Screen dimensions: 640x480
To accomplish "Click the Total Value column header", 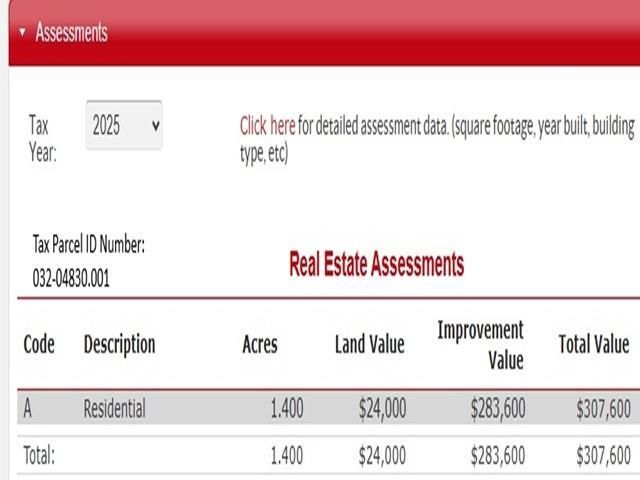I will tap(593, 344).
